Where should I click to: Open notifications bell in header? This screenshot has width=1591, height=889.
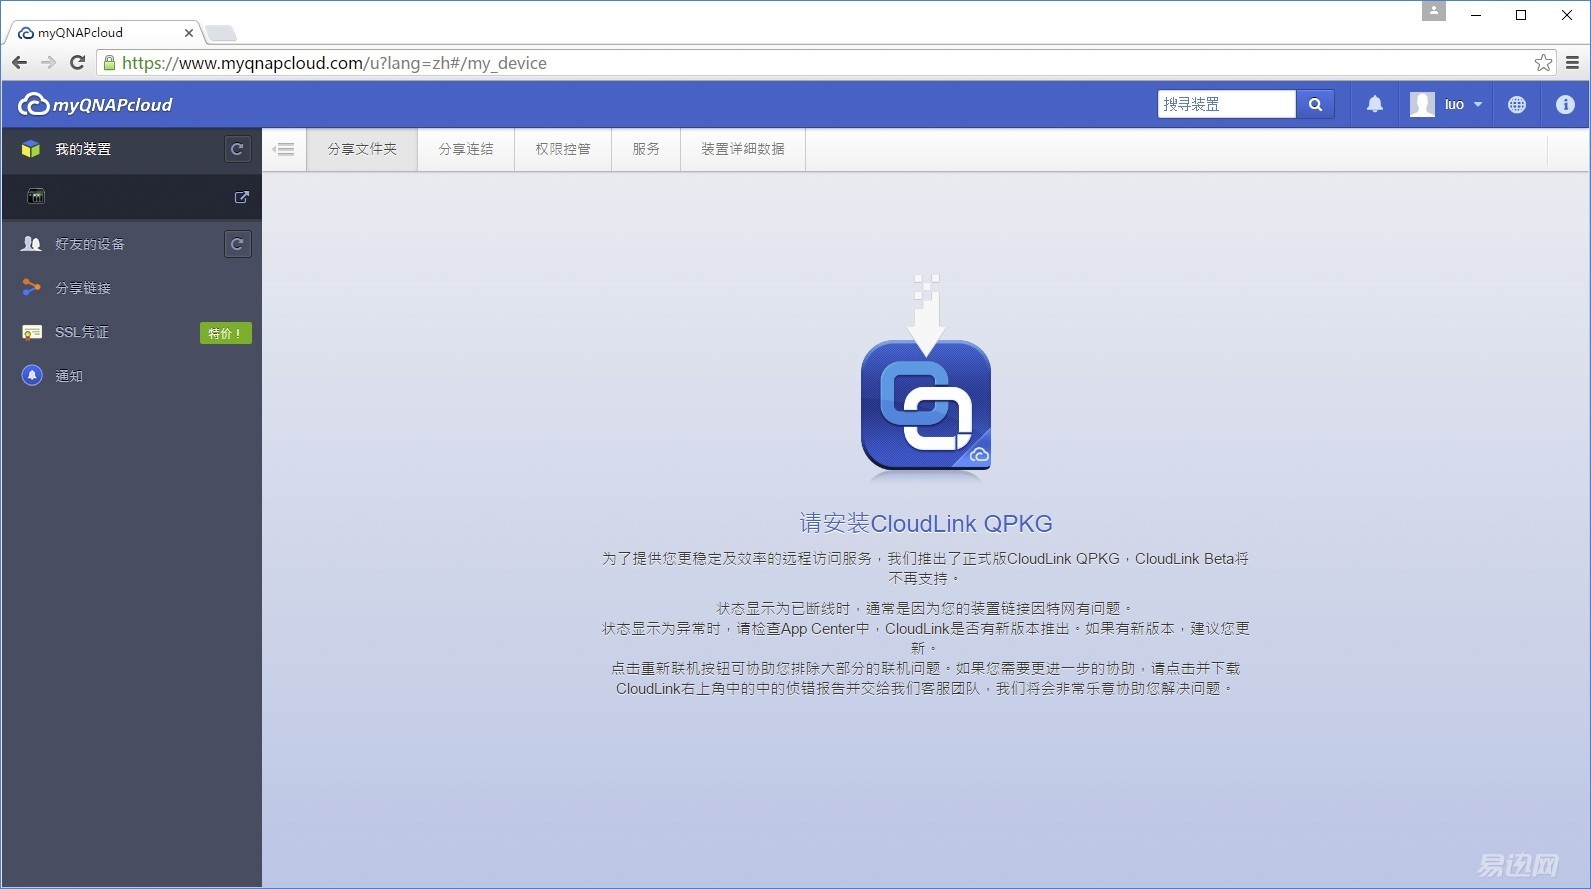pyautogui.click(x=1375, y=104)
